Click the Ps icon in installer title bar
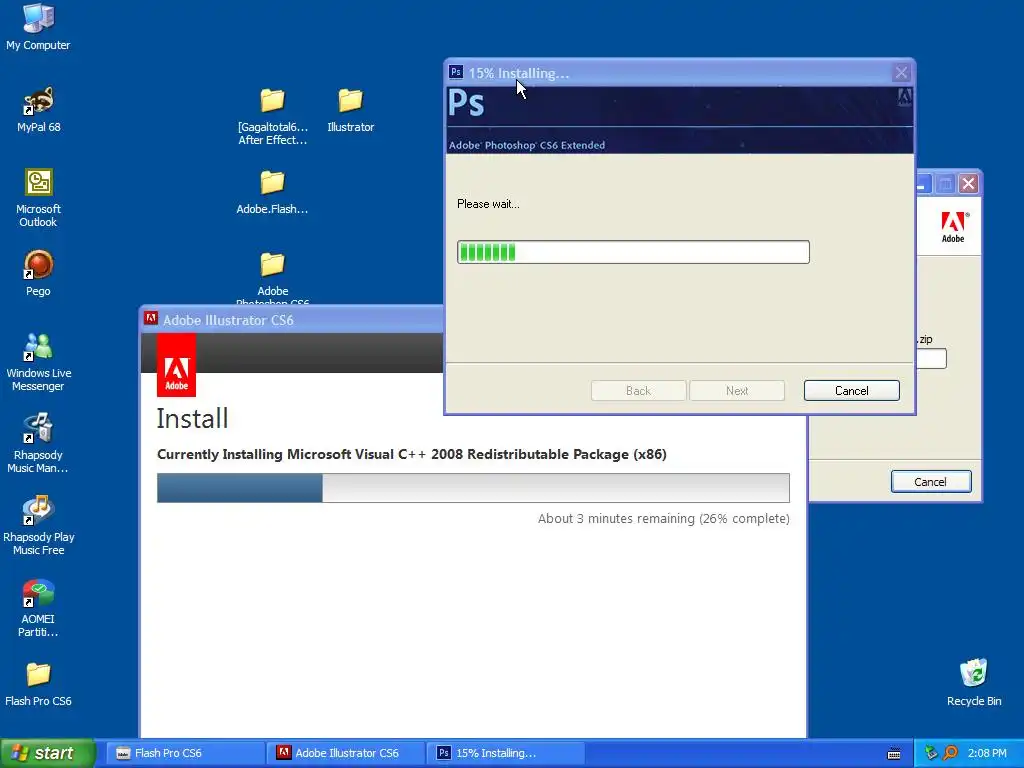 (x=456, y=72)
